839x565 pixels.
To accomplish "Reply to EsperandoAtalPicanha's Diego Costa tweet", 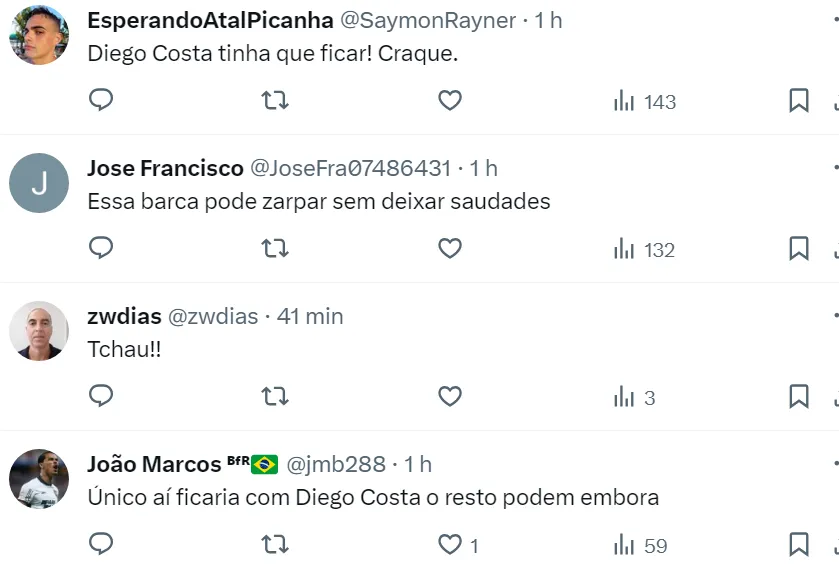I will pos(101,100).
